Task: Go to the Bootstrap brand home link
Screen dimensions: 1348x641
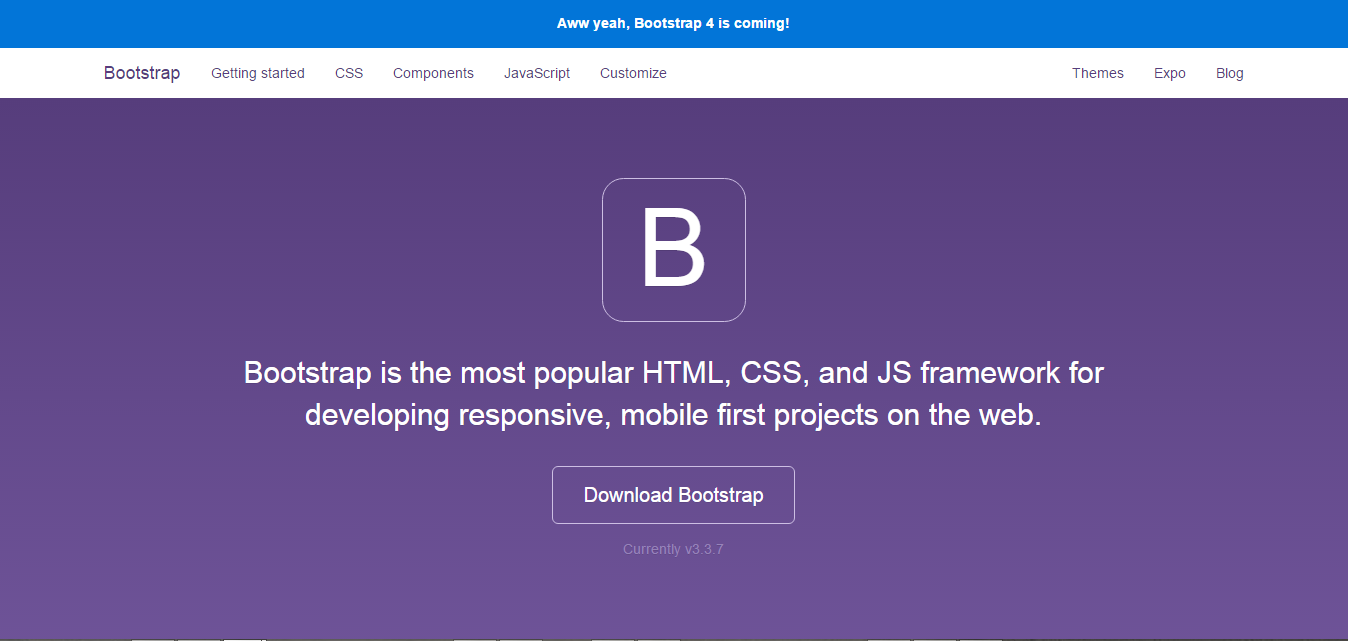Action: [x=142, y=73]
